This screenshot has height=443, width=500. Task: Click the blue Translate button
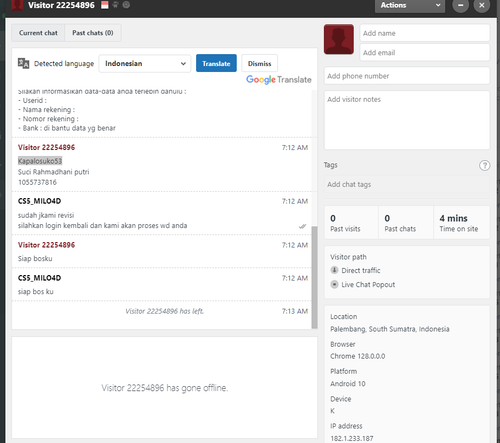216,63
